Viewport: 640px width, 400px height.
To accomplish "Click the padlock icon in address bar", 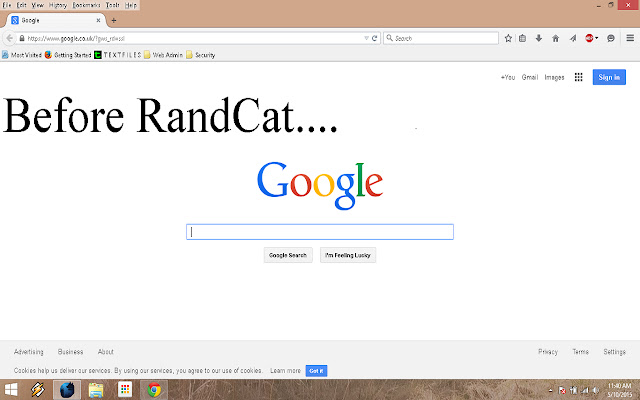I will (22, 38).
